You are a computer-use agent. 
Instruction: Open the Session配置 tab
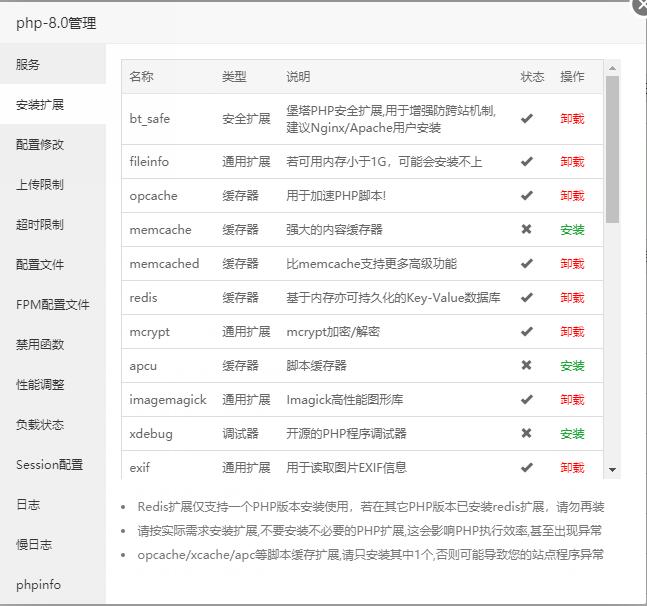(53, 465)
